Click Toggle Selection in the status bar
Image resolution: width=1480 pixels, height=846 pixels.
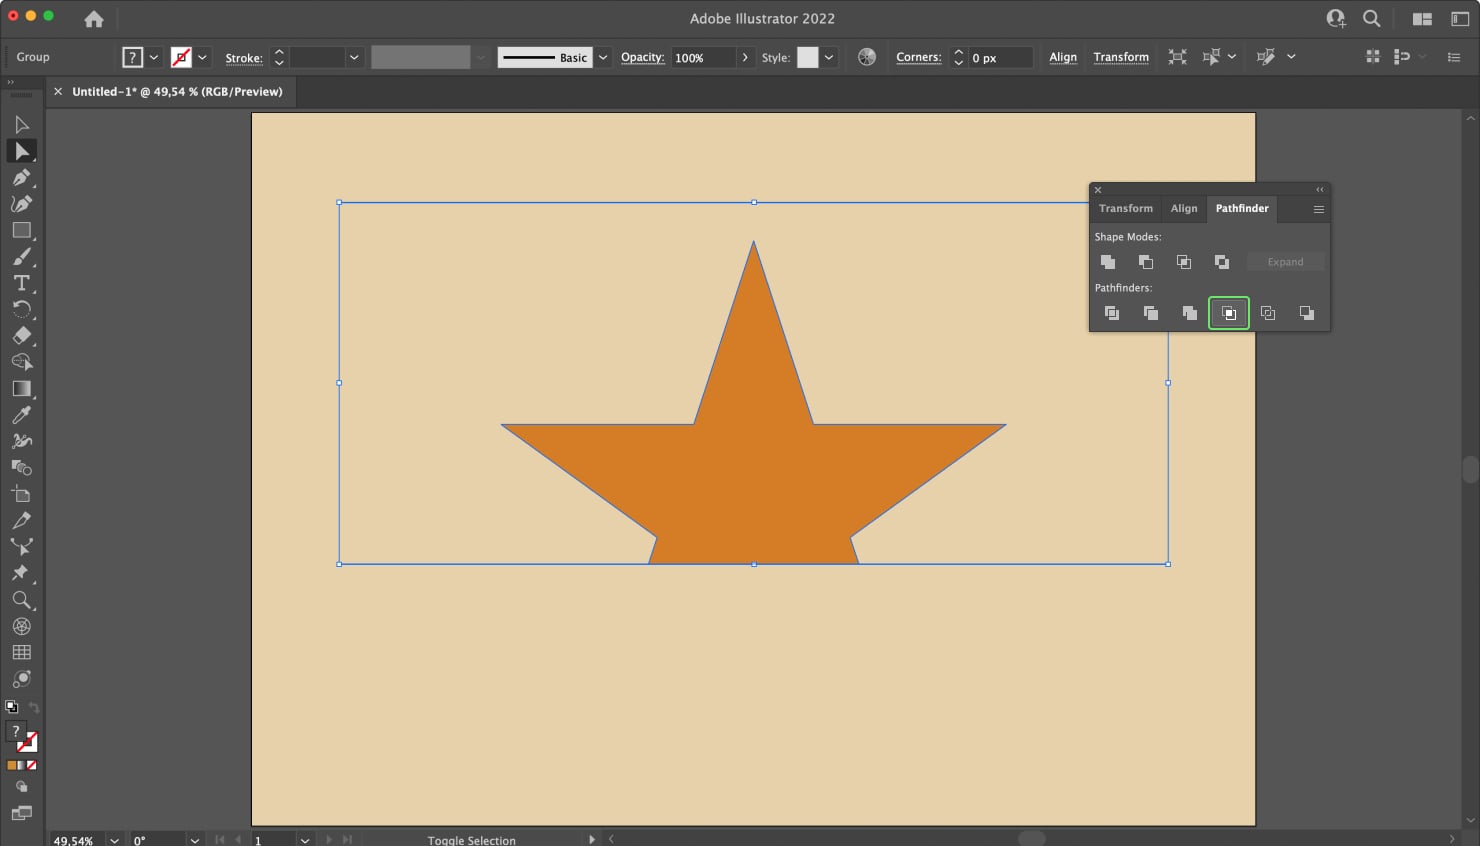tap(471, 840)
